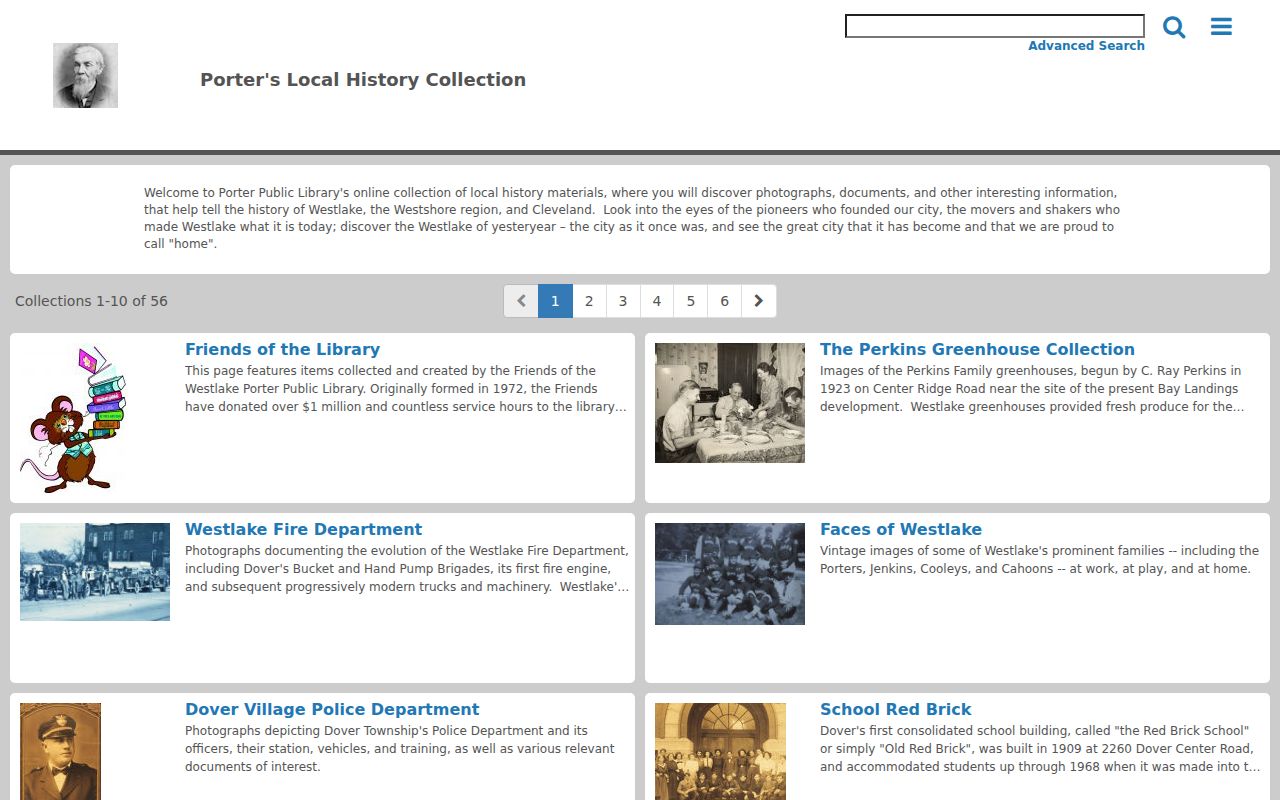Click the Friends of the Library description text
The image size is (1280, 800).
406,389
